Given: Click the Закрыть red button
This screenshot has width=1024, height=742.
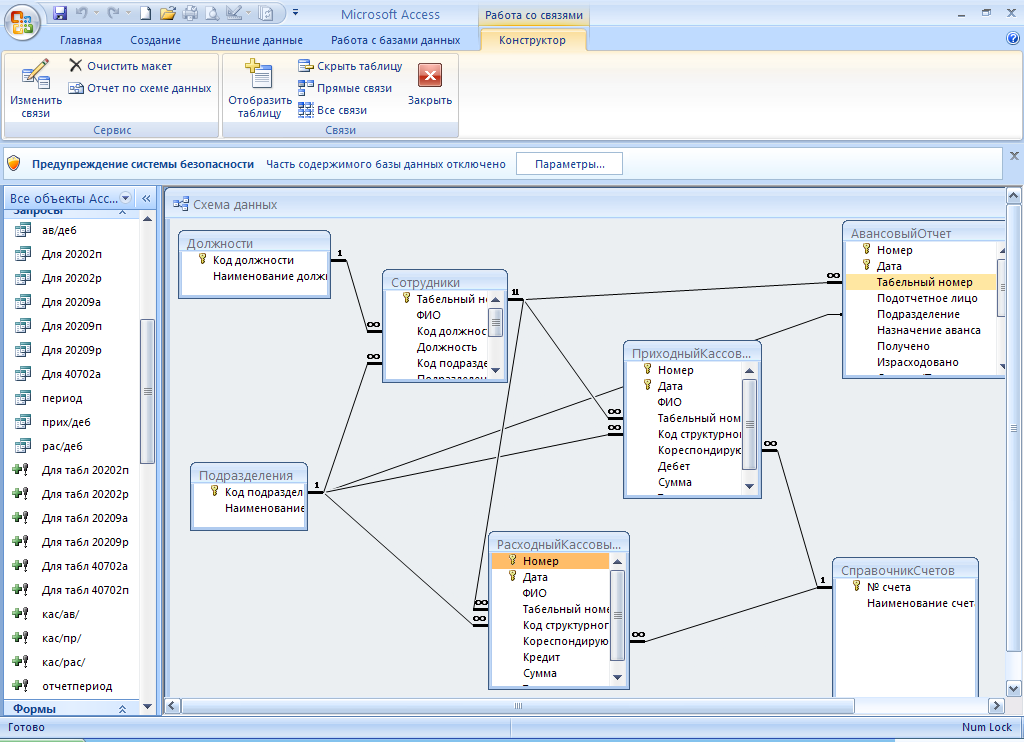Looking at the screenshot, I should point(430,84).
